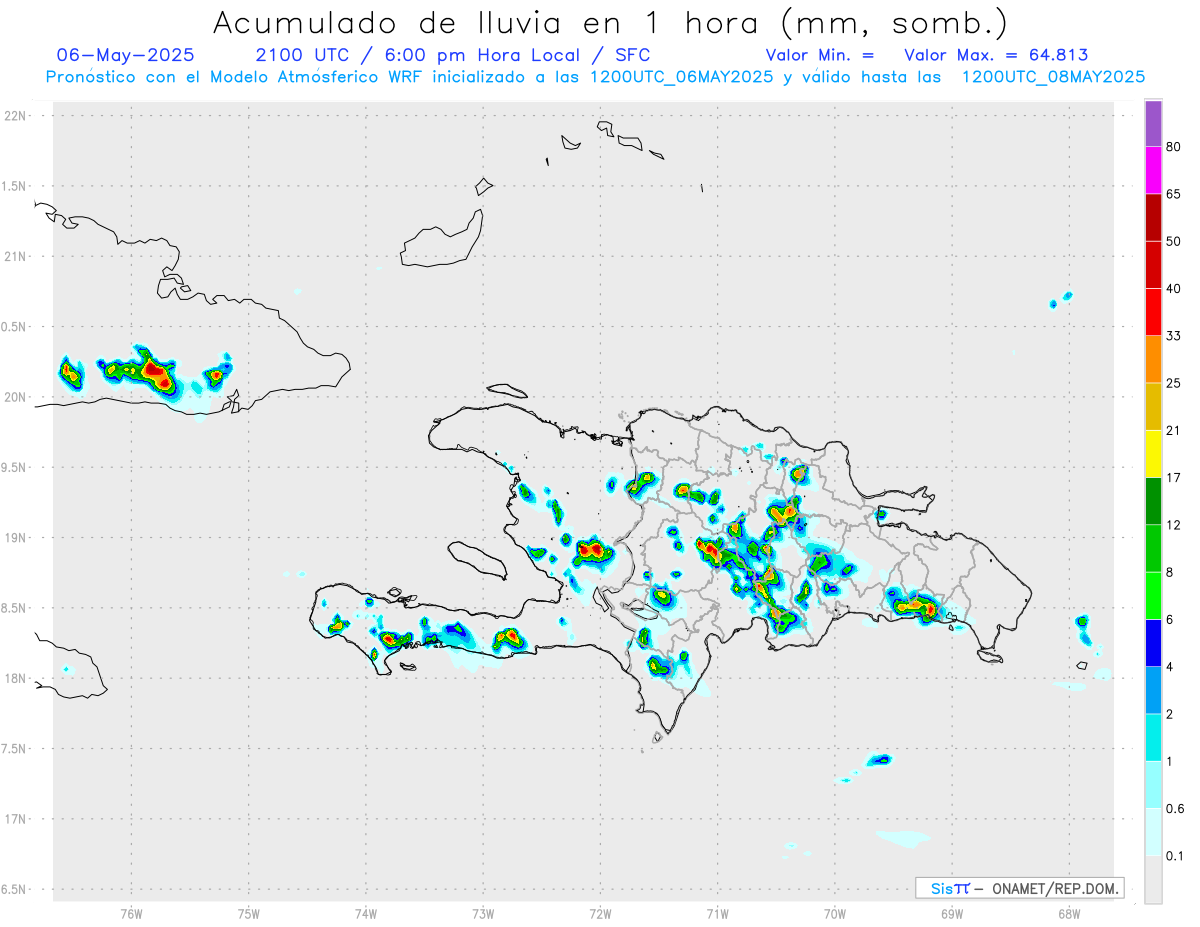
Task: Click the '73W' longitude axis label
Action: point(483,914)
